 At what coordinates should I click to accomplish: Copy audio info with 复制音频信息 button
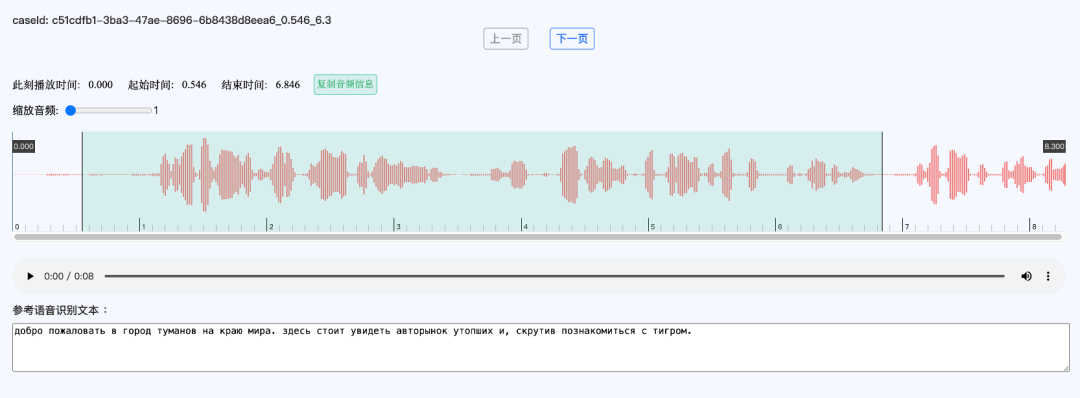point(345,85)
